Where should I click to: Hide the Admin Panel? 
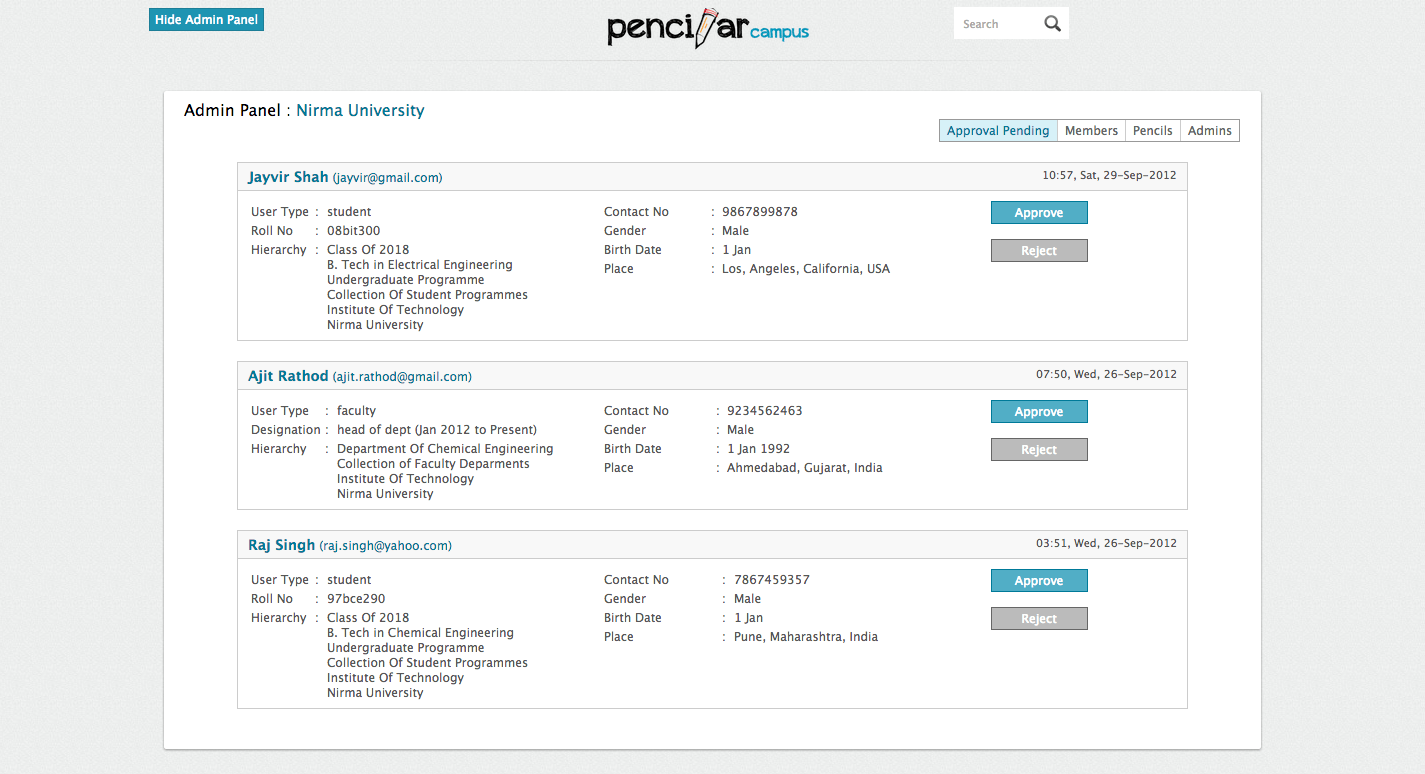(x=206, y=20)
